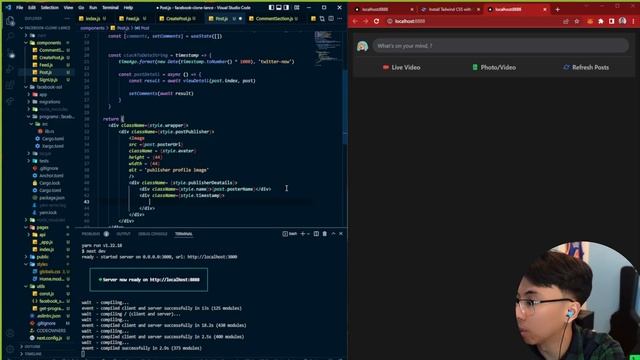Expand the migrations folder
640x360 pixels.
(x=49, y=102)
